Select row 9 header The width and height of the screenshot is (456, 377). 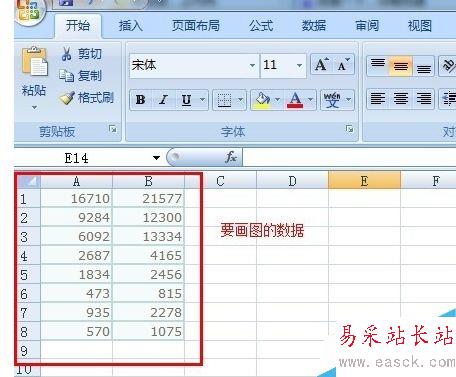28,351
